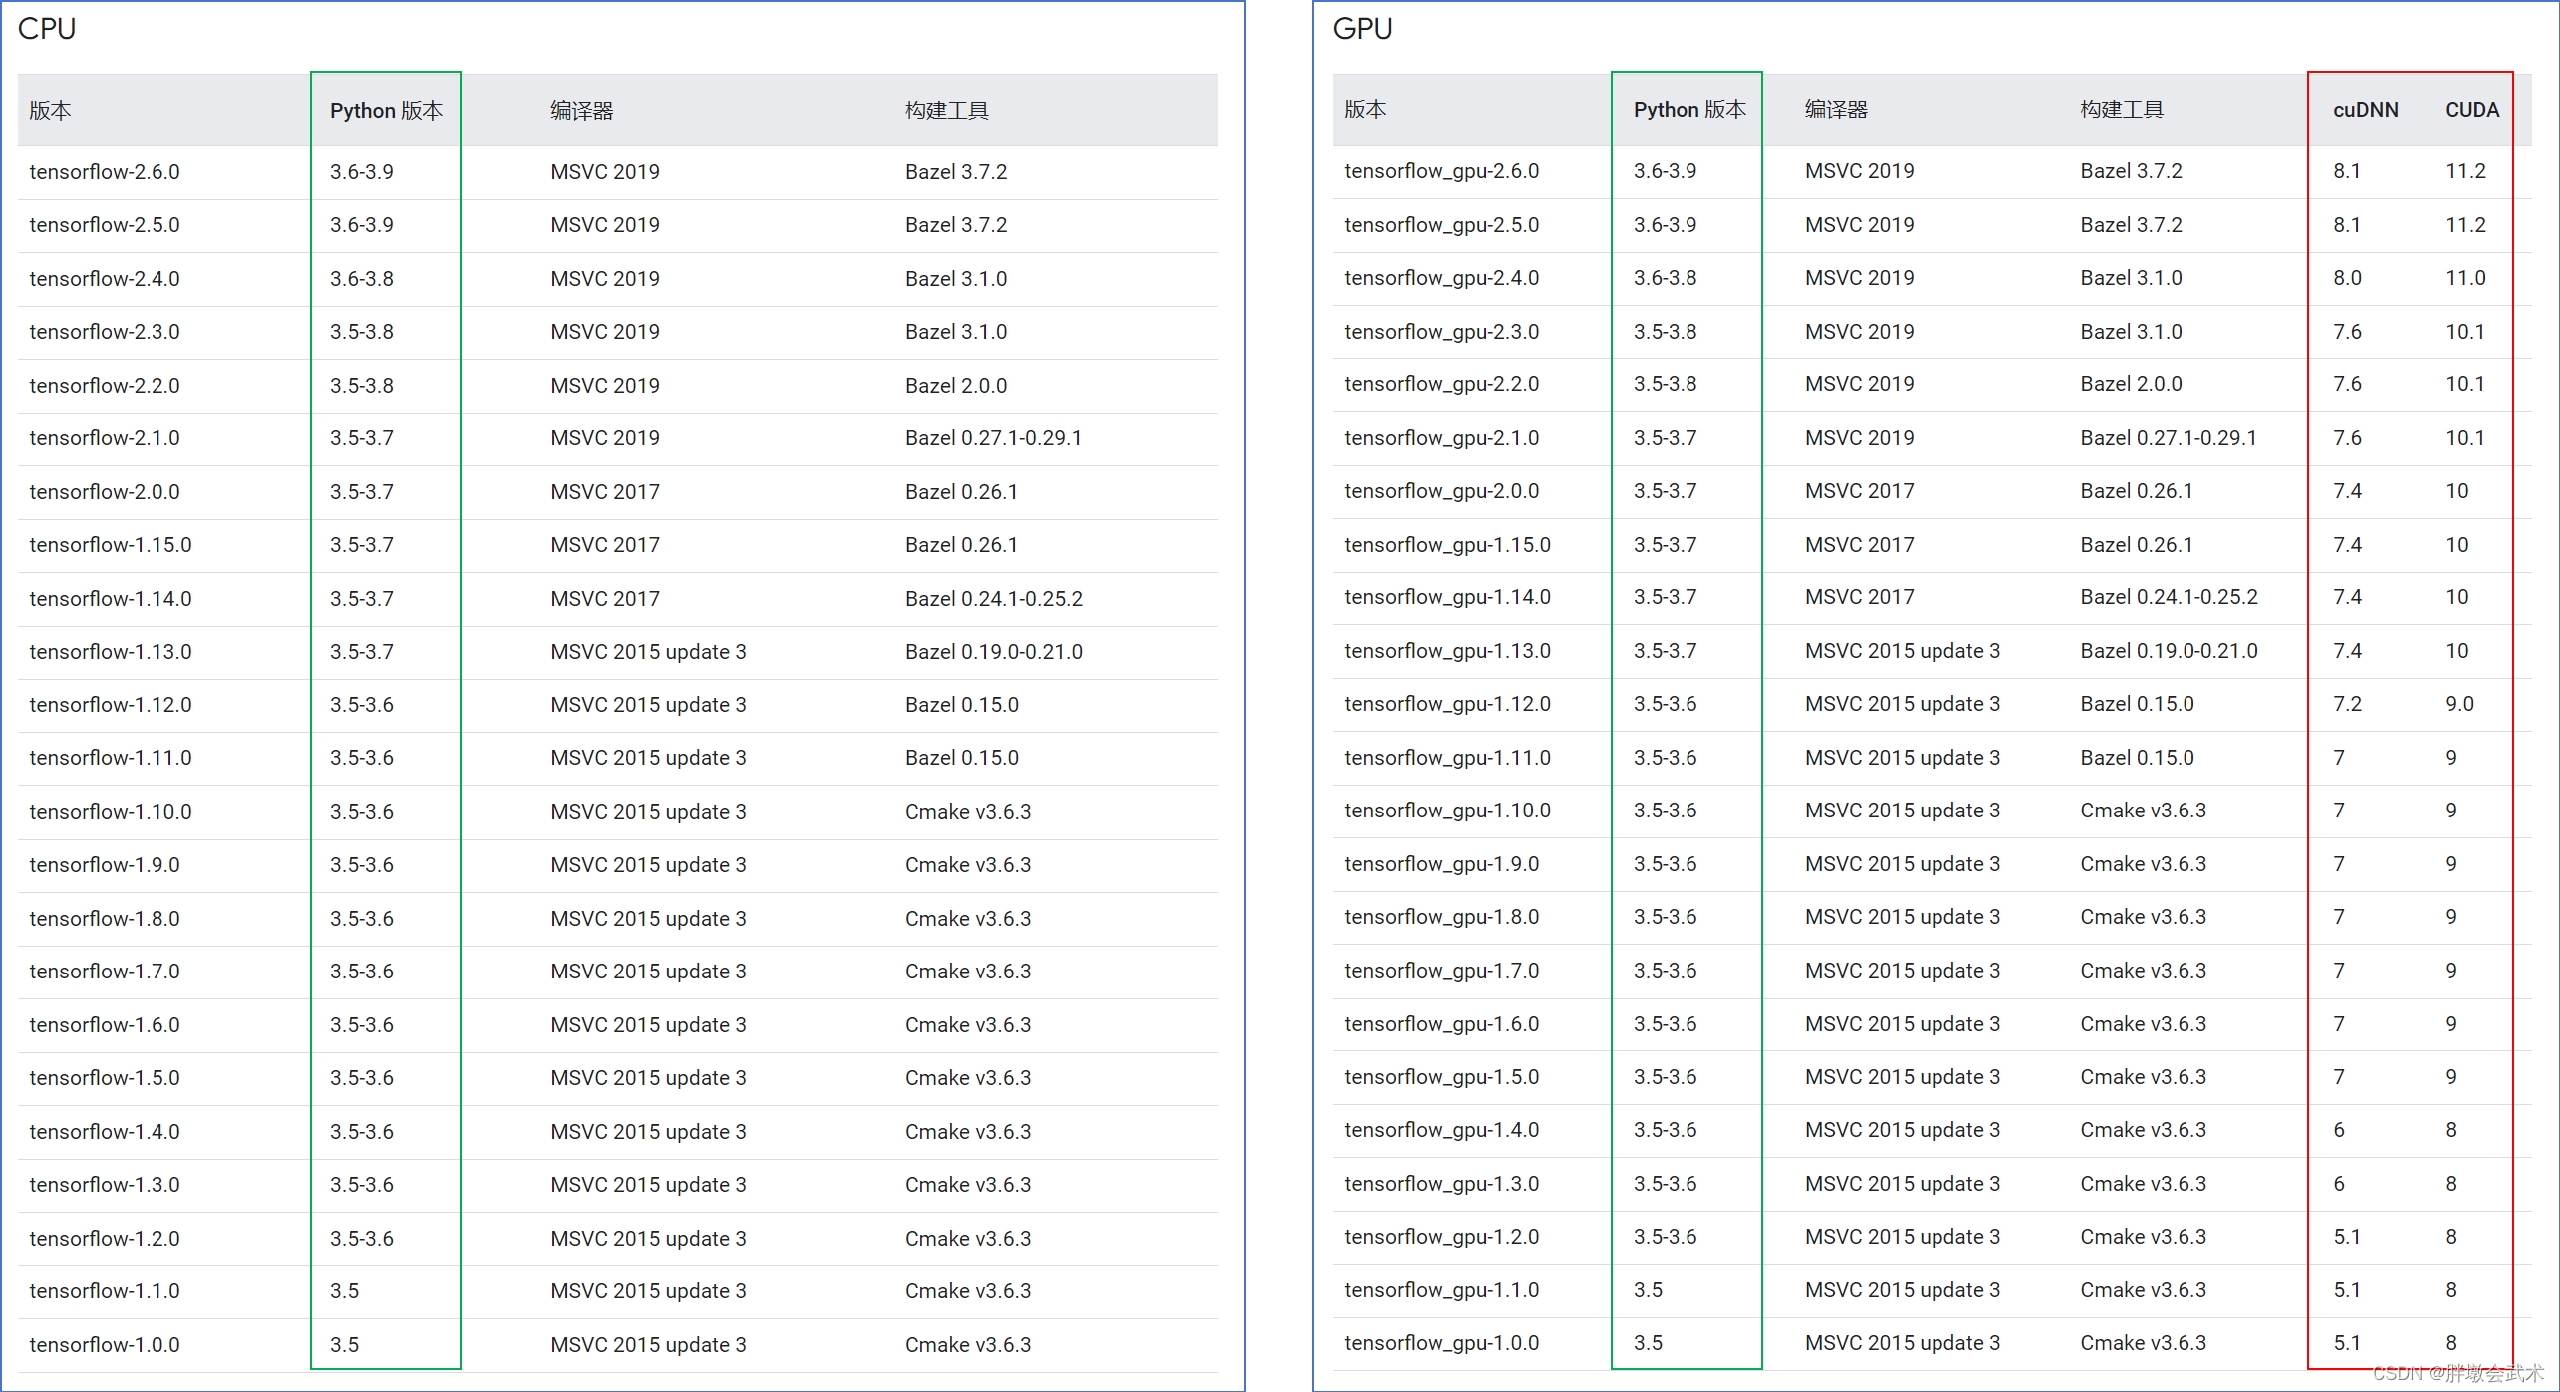
Task: Click the tensorflow_gpu-1.2.0 row name
Action: [x=1442, y=1237]
